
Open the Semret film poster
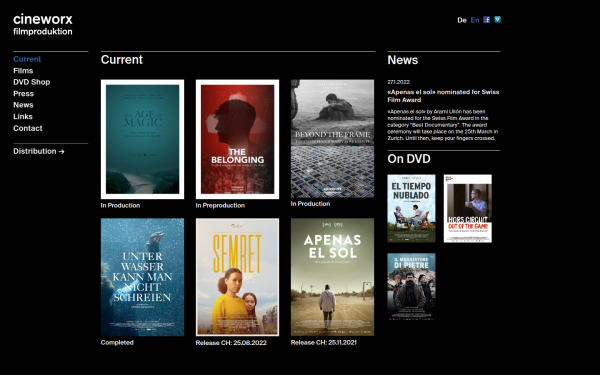point(237,277)
